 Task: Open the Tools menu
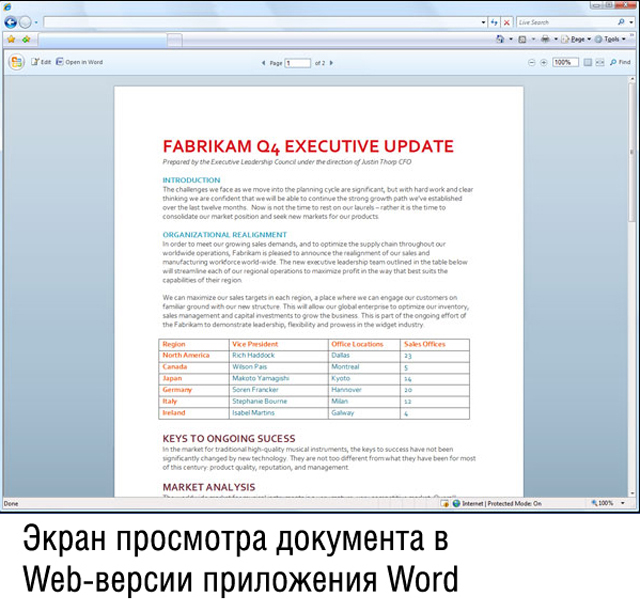(610, 39)
